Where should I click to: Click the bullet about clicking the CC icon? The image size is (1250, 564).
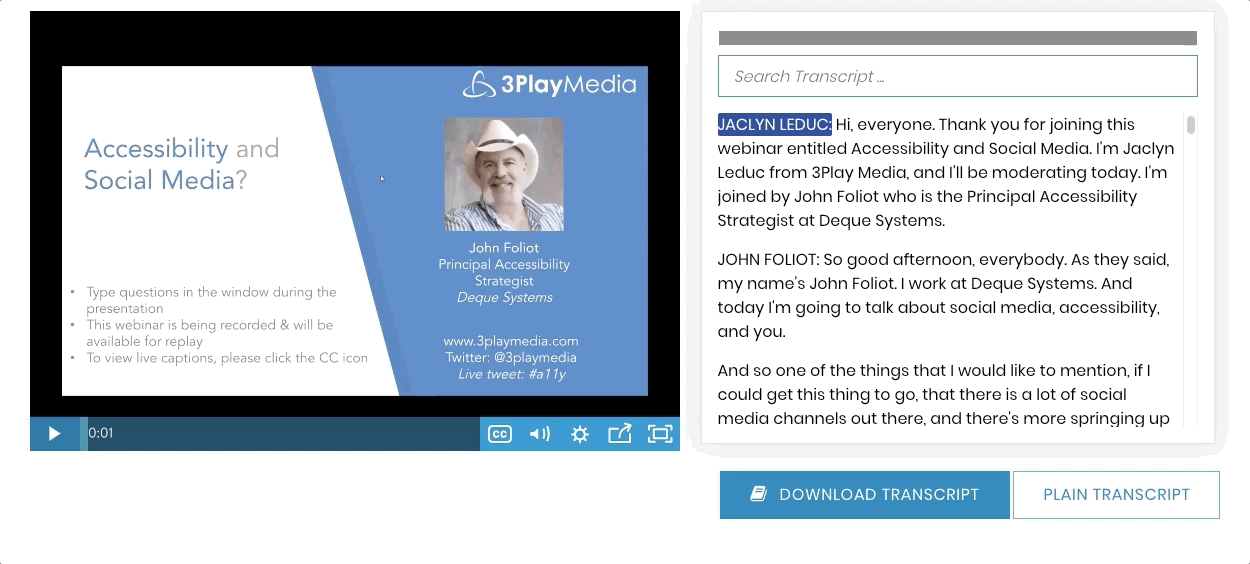[x=227, y=357]
